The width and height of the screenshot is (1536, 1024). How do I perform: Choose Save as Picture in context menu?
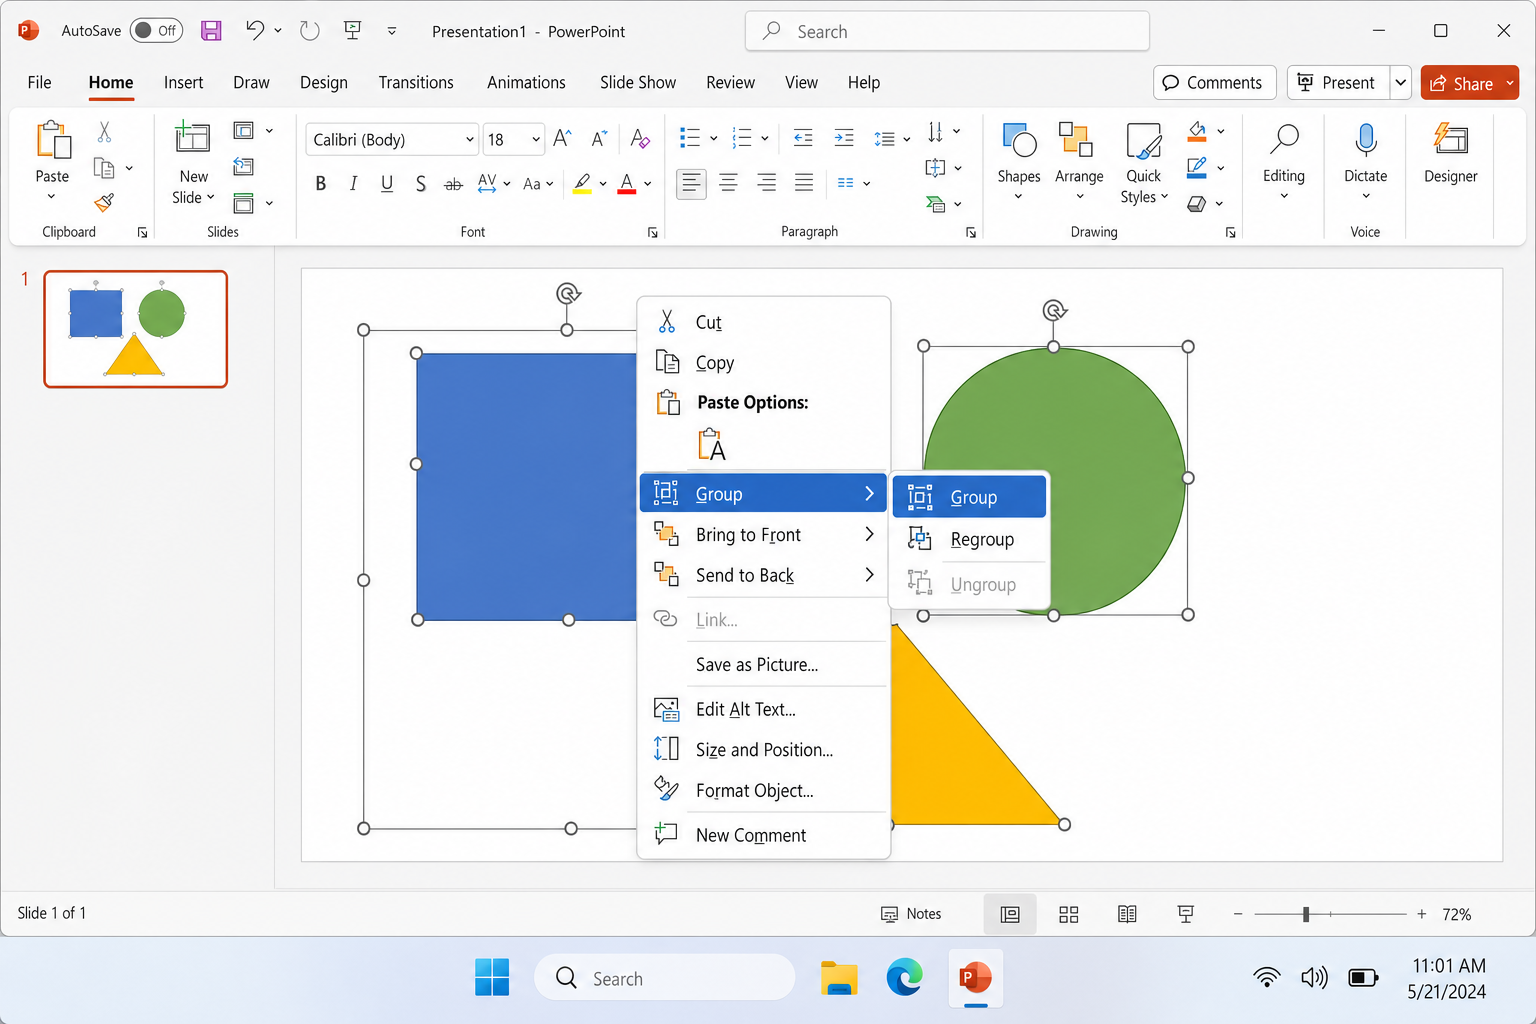pyautogui.click(x=763, y=665)
